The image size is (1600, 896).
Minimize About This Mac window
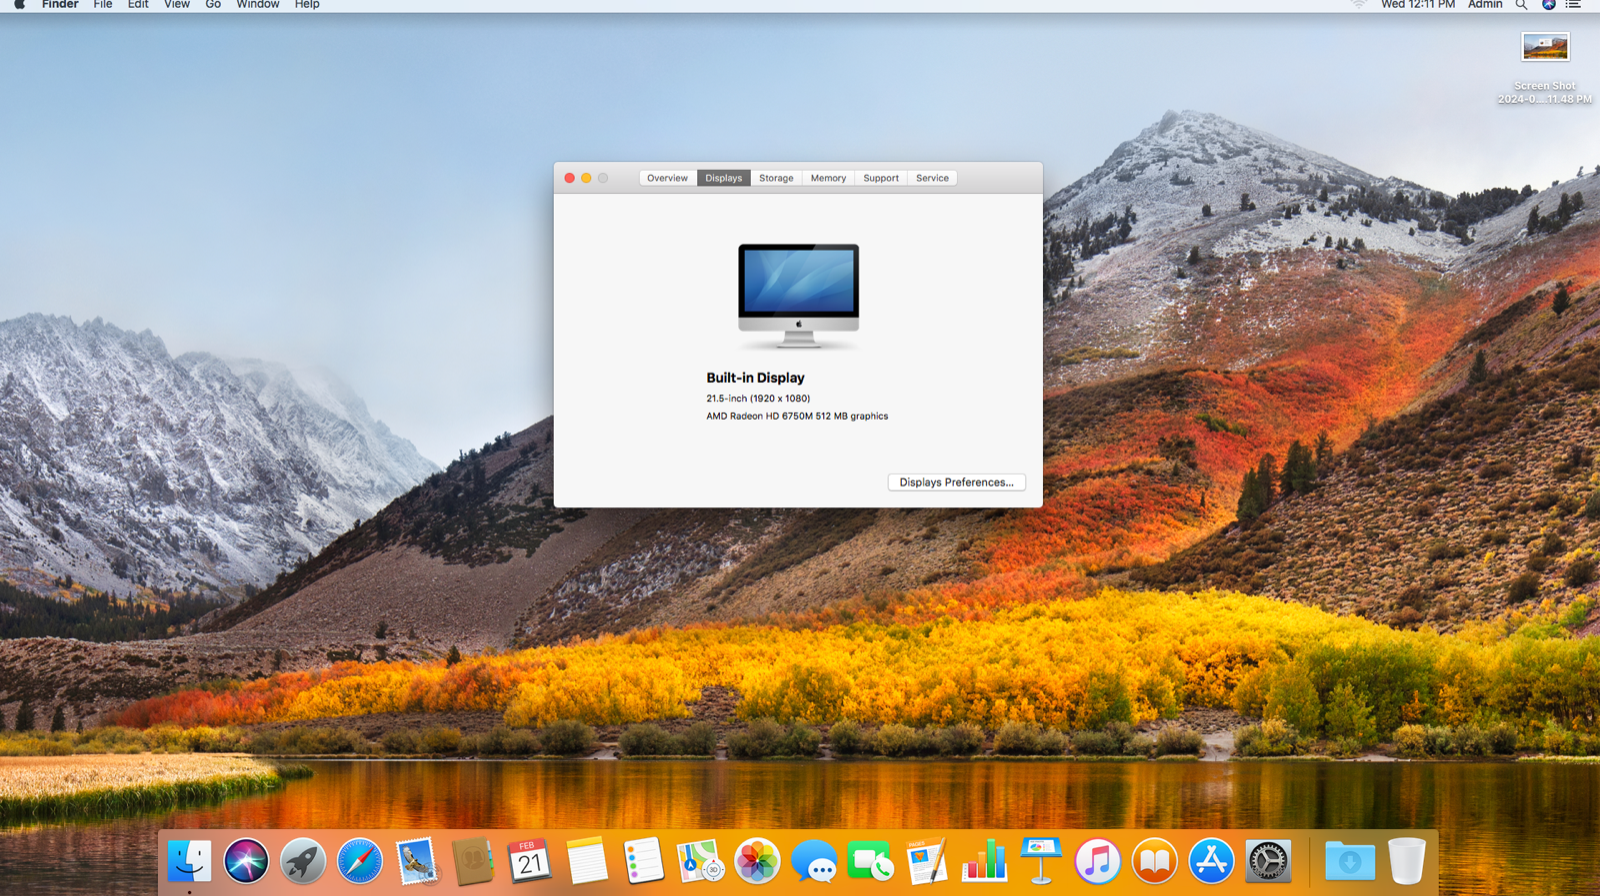(x=586, y=178)
